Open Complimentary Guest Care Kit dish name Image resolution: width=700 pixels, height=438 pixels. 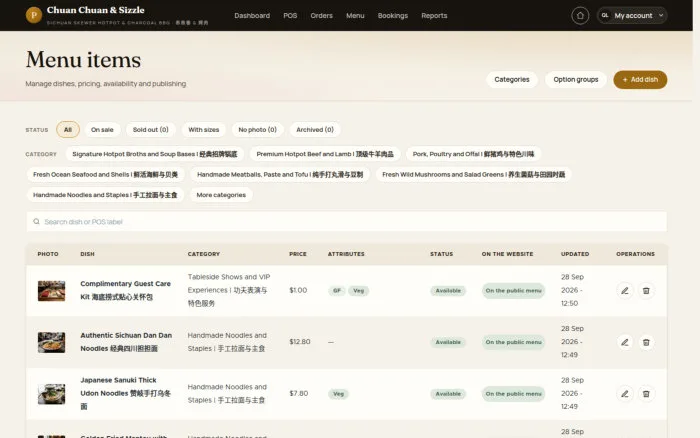point(125,290)
